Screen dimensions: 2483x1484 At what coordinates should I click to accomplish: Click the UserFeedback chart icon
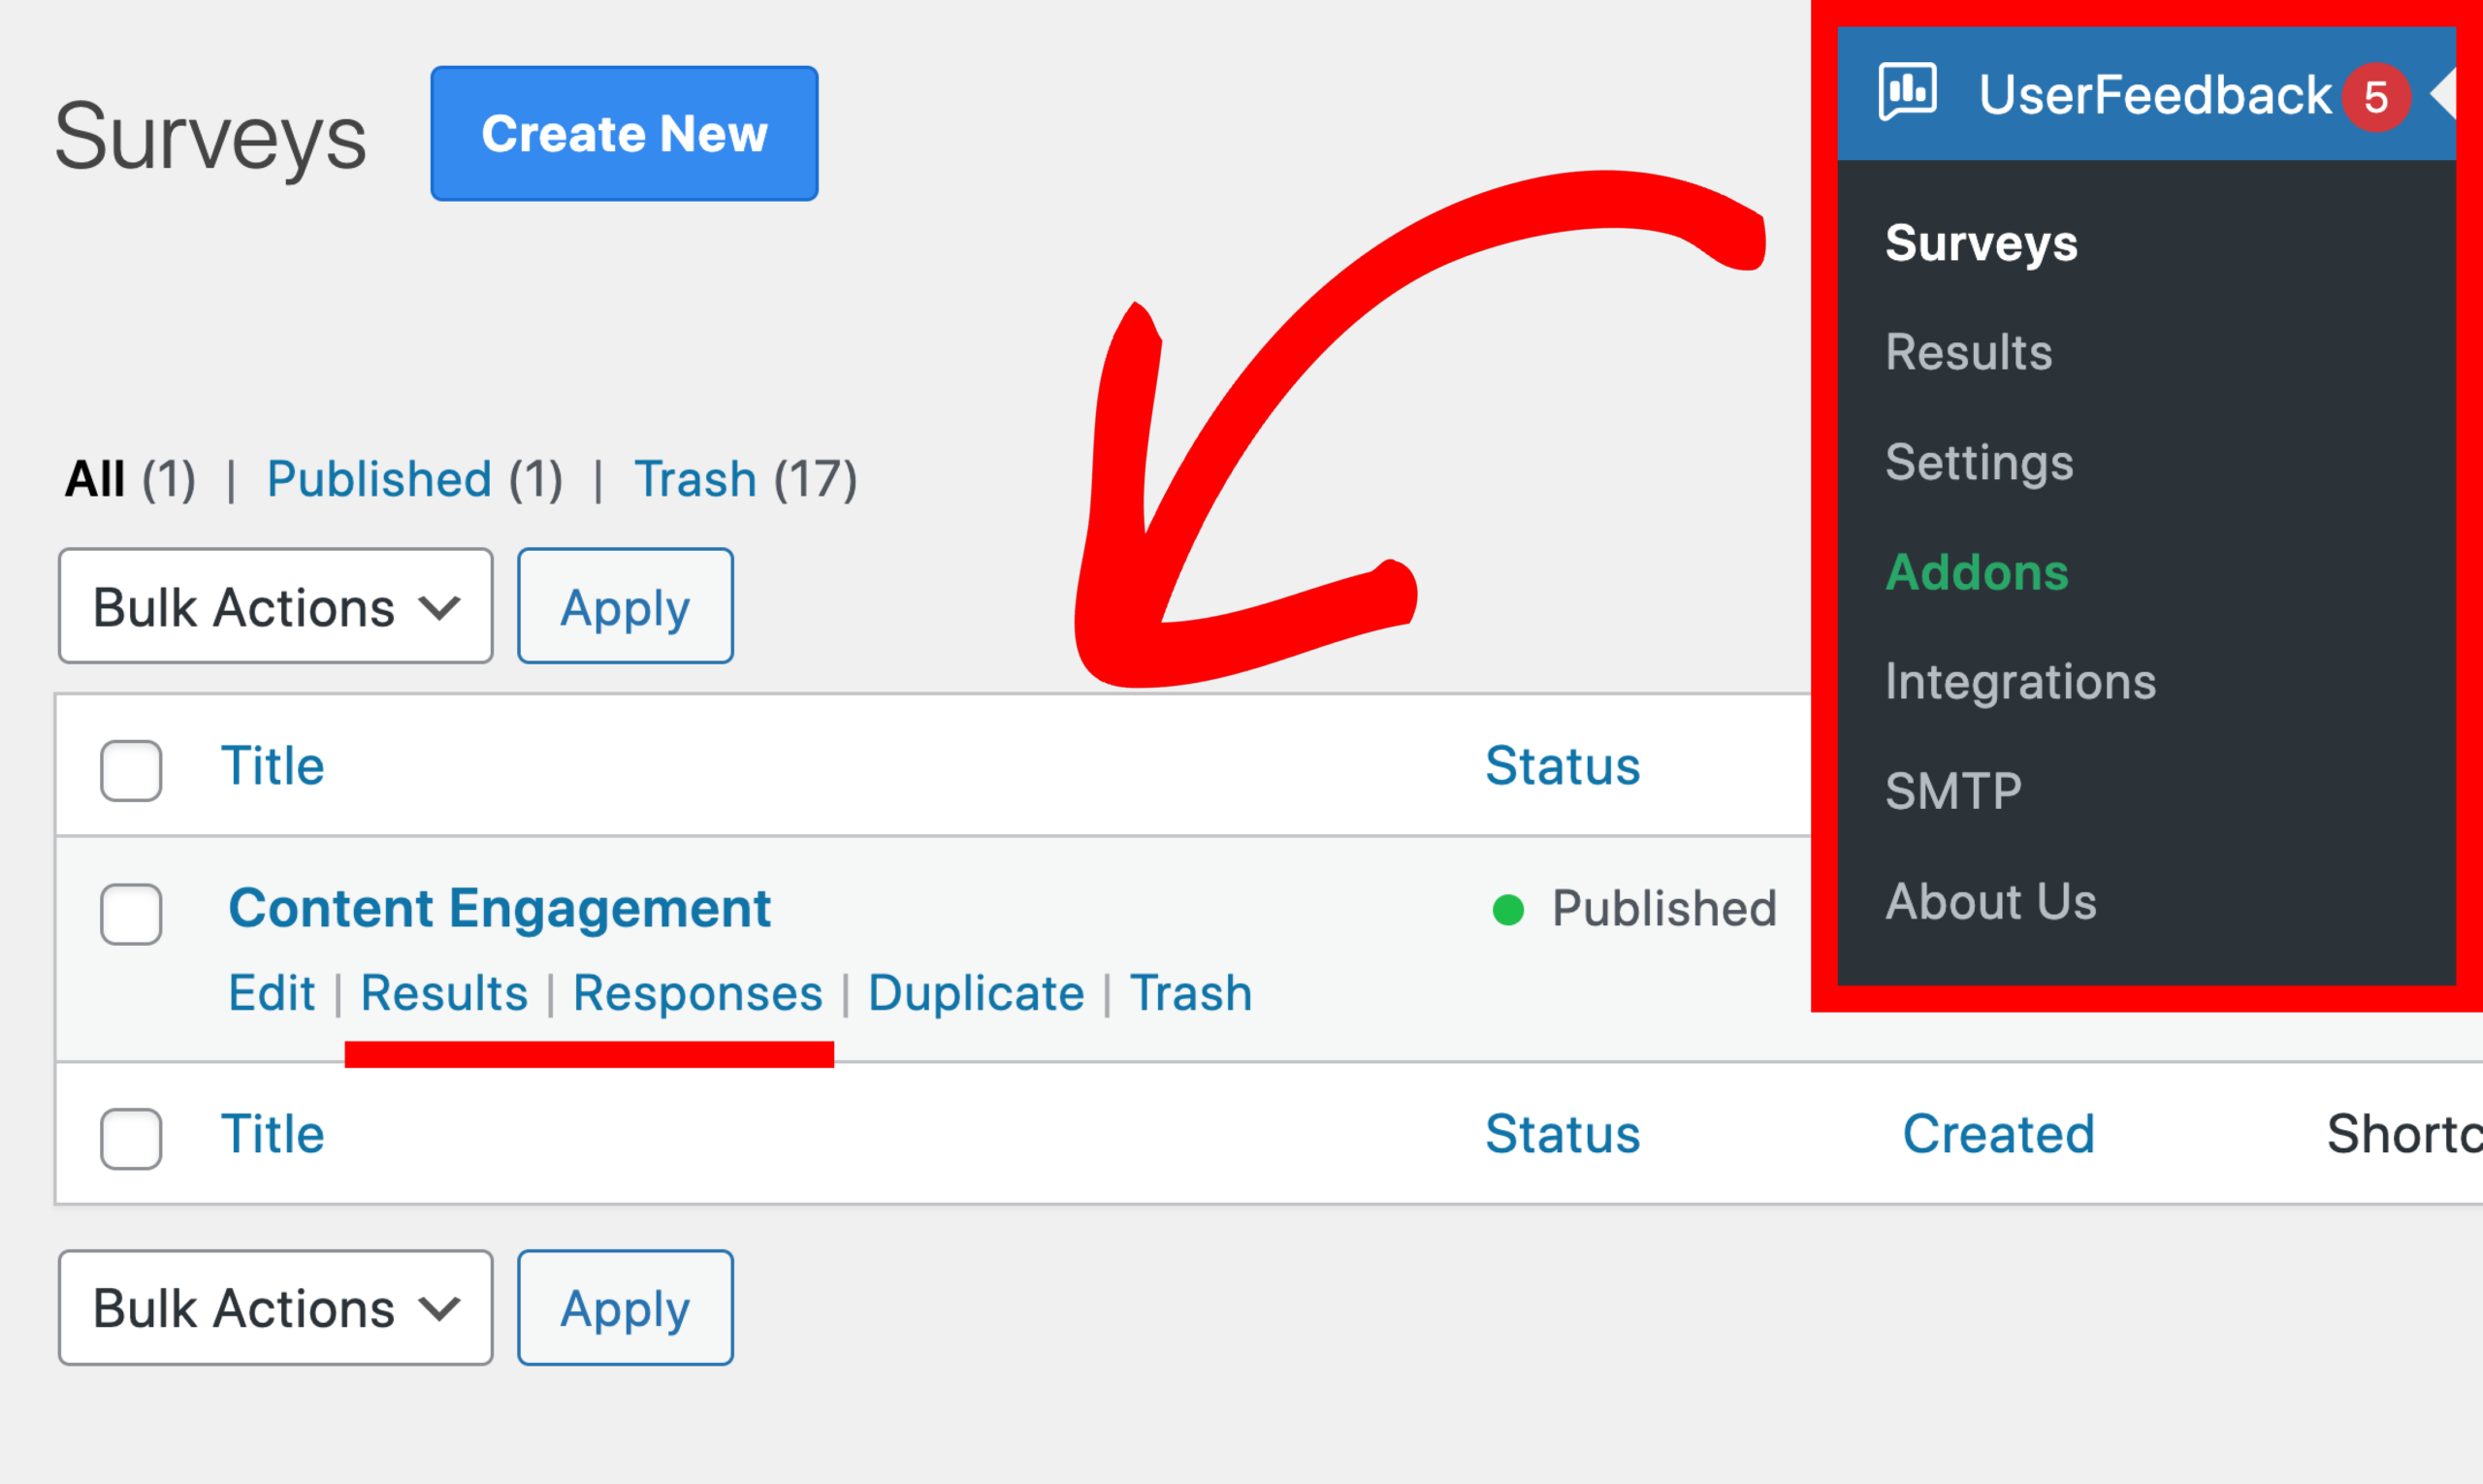pyautogui.click(x=1907, y=92)
